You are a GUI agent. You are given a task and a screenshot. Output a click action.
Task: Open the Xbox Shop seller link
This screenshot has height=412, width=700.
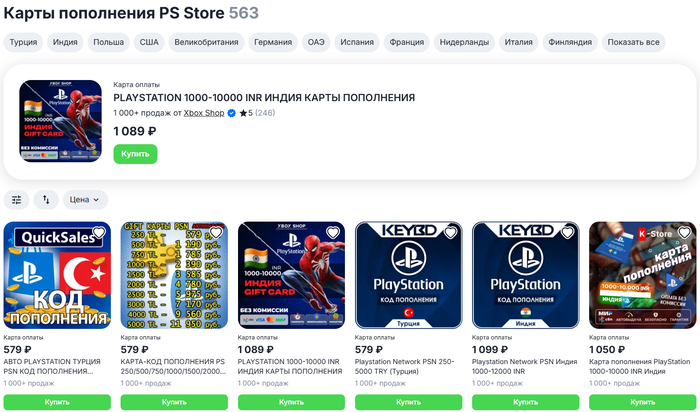click(204, 113)
